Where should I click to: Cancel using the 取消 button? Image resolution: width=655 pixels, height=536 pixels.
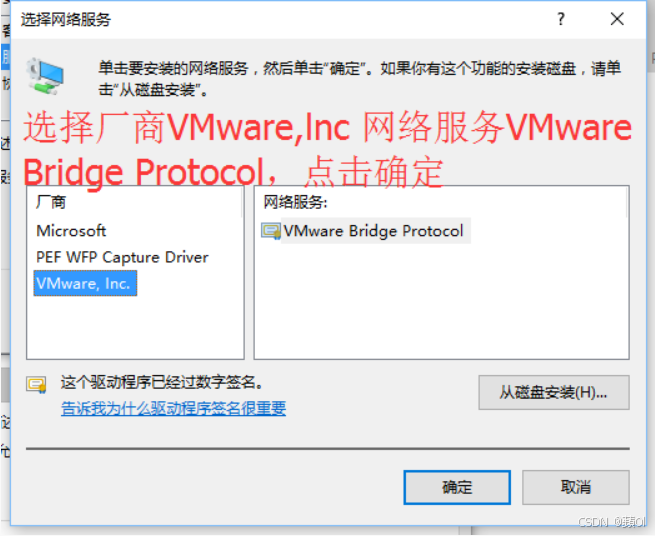click(576, 488)
